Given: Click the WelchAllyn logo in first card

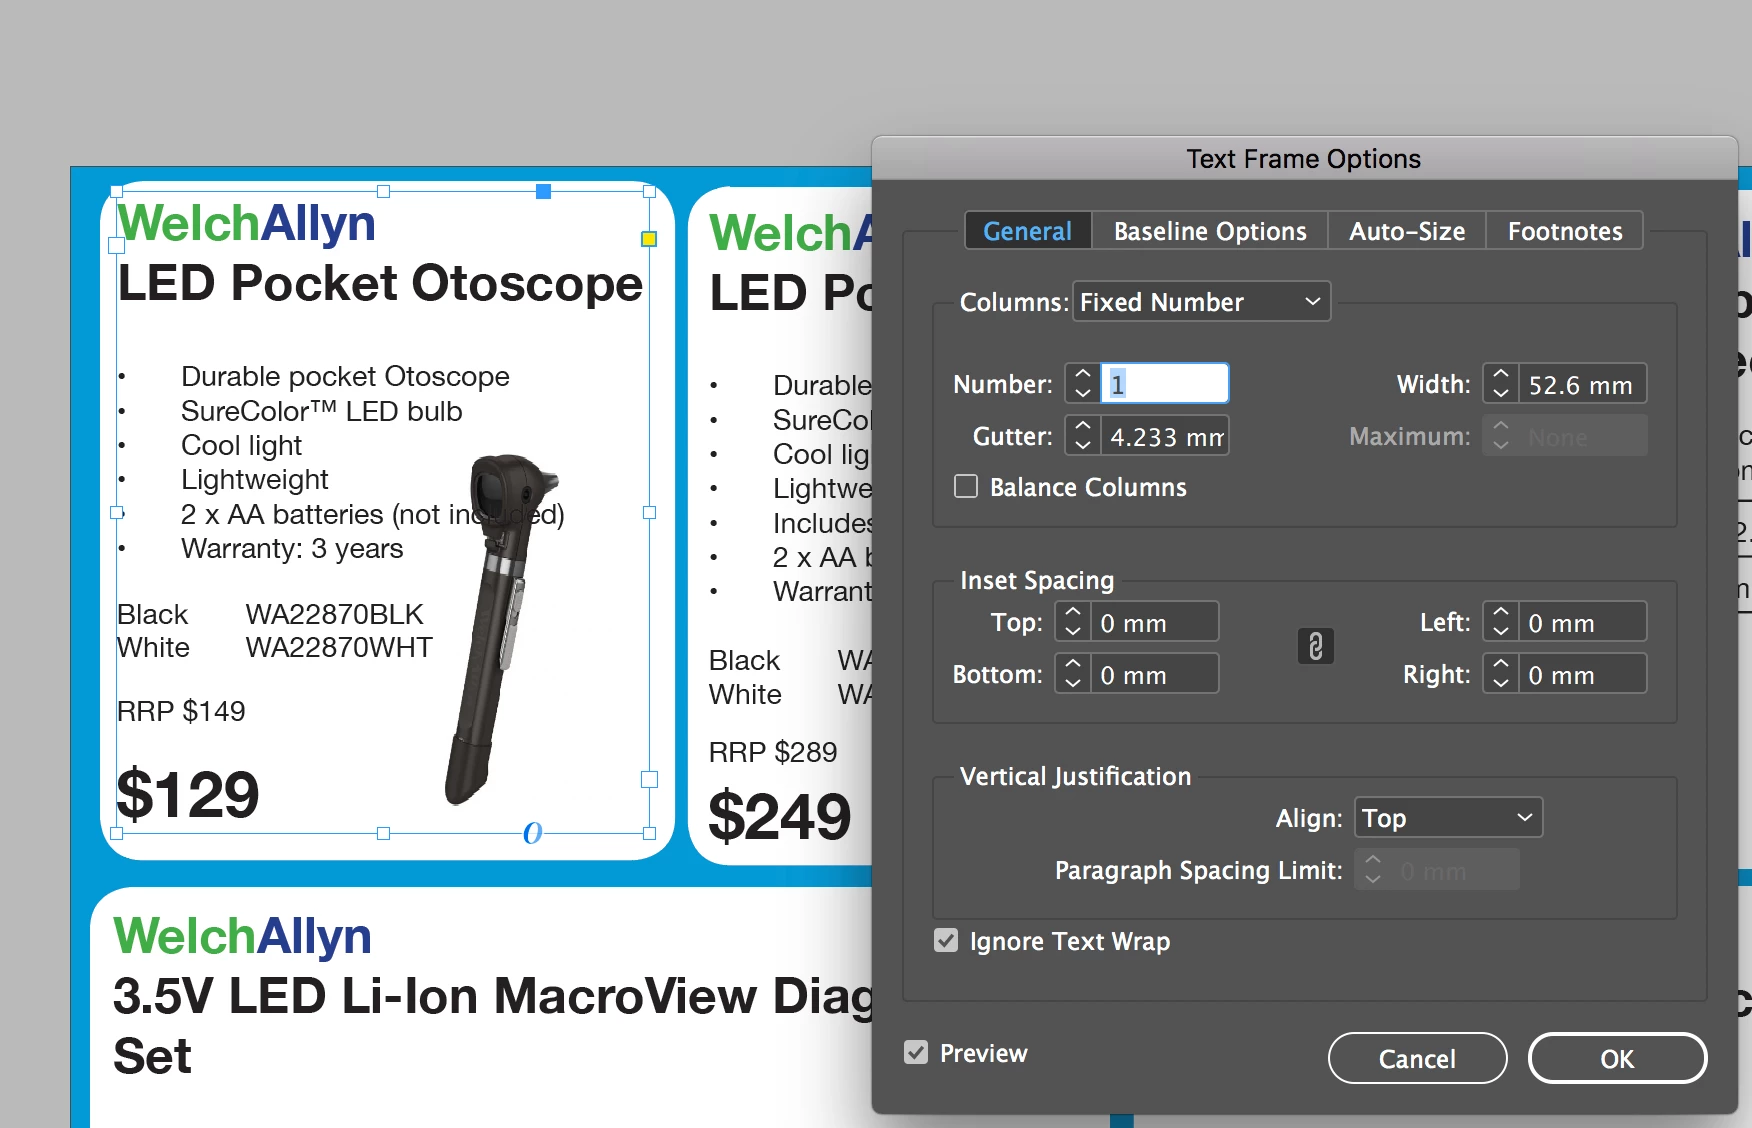Looking at the screenshot, I should (x=246, y=223).
